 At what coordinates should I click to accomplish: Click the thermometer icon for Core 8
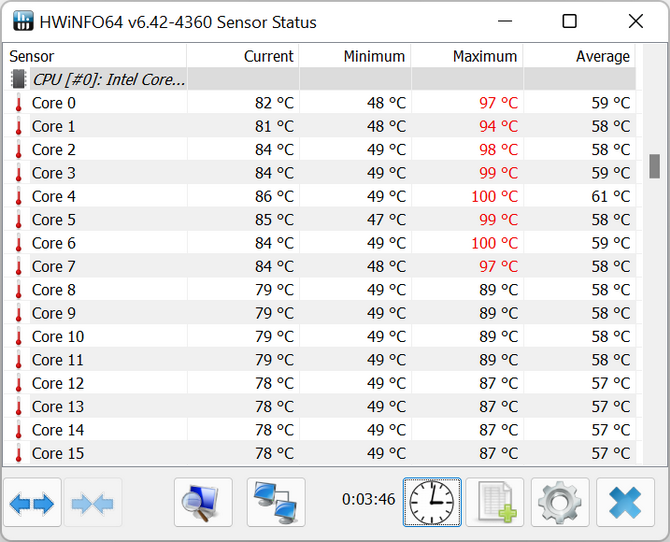point(18,290)
